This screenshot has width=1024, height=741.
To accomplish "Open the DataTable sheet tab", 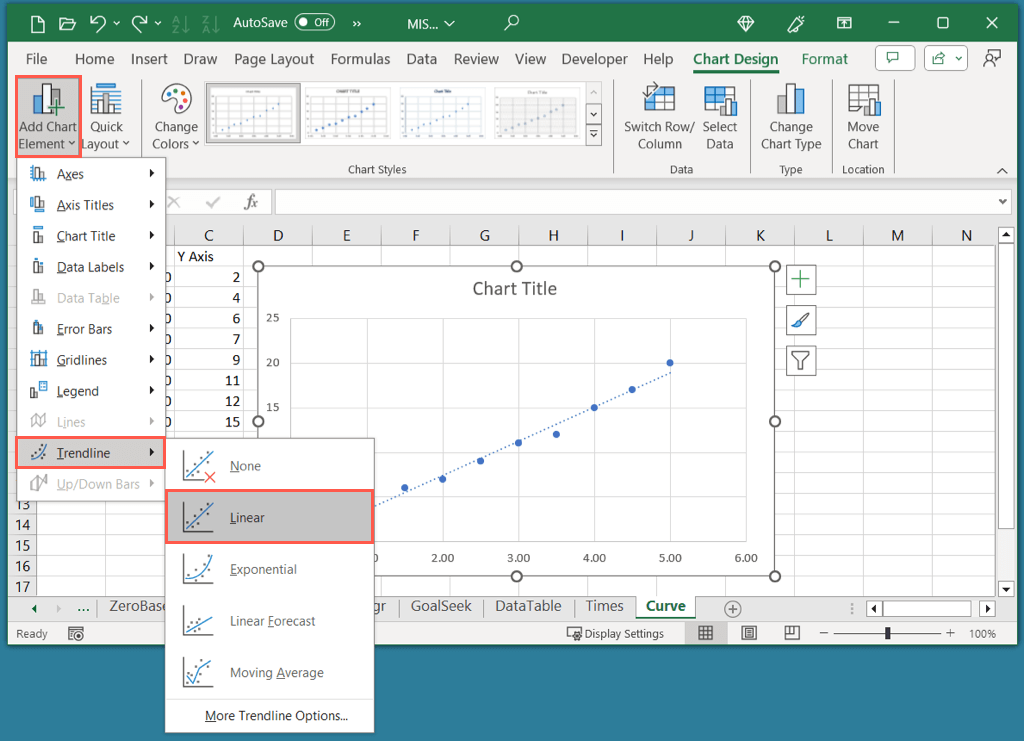I will [528, 607].
